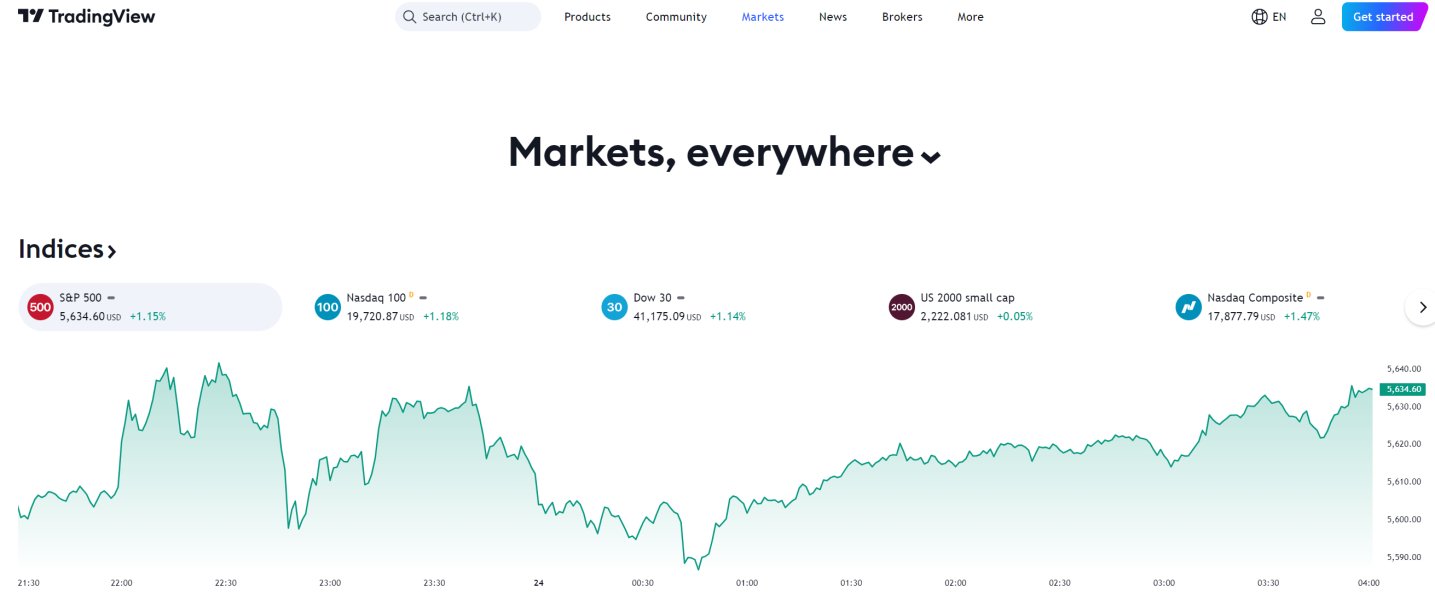The width and height of the screenshot is (1435, 600).
Task: Show next indices with right arrow
Action: (1422, 307)
